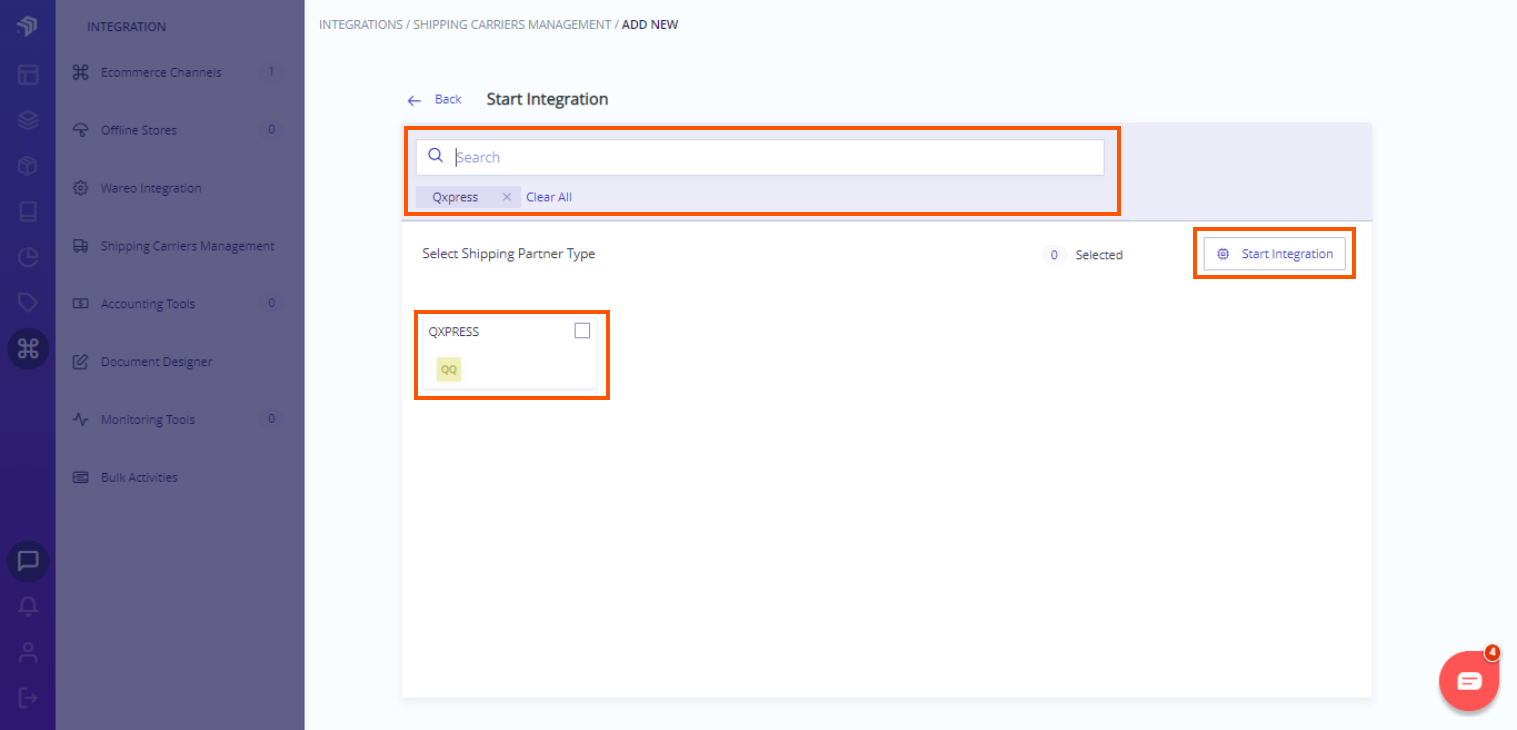Open the box/products icon in sidebar
The height and width of the screenshot is (730, 1517).
(x=27, y=166)
